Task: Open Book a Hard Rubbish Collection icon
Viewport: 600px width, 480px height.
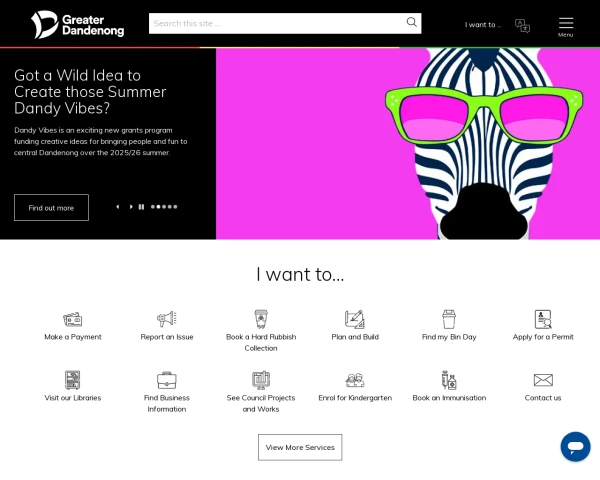Action: point(261,319)
